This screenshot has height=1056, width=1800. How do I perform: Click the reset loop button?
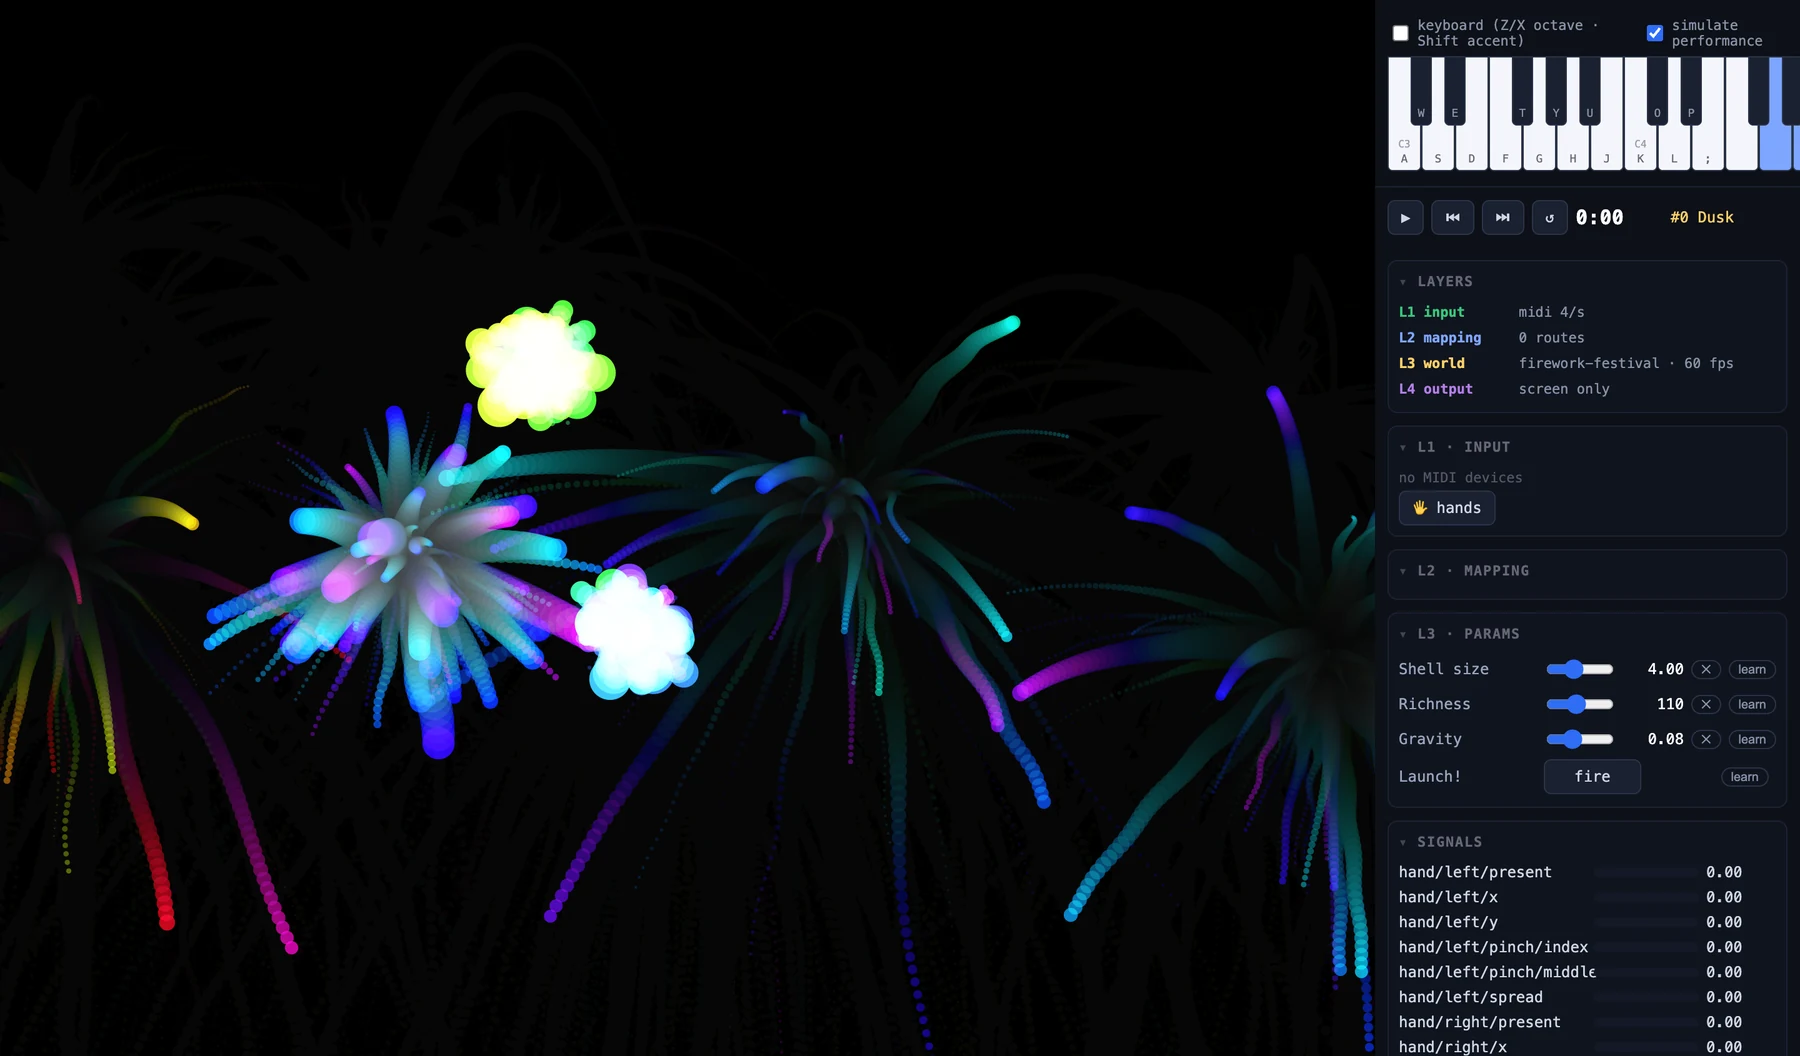(x=1549, y=218)
